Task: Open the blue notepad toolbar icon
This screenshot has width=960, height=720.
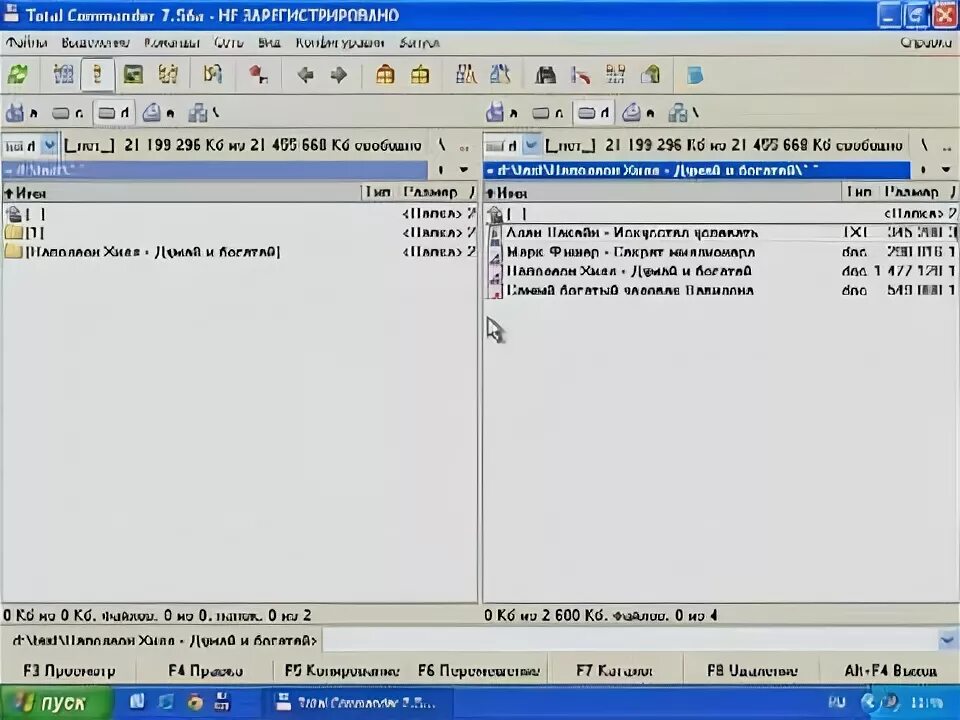Action: click(695, 76)
